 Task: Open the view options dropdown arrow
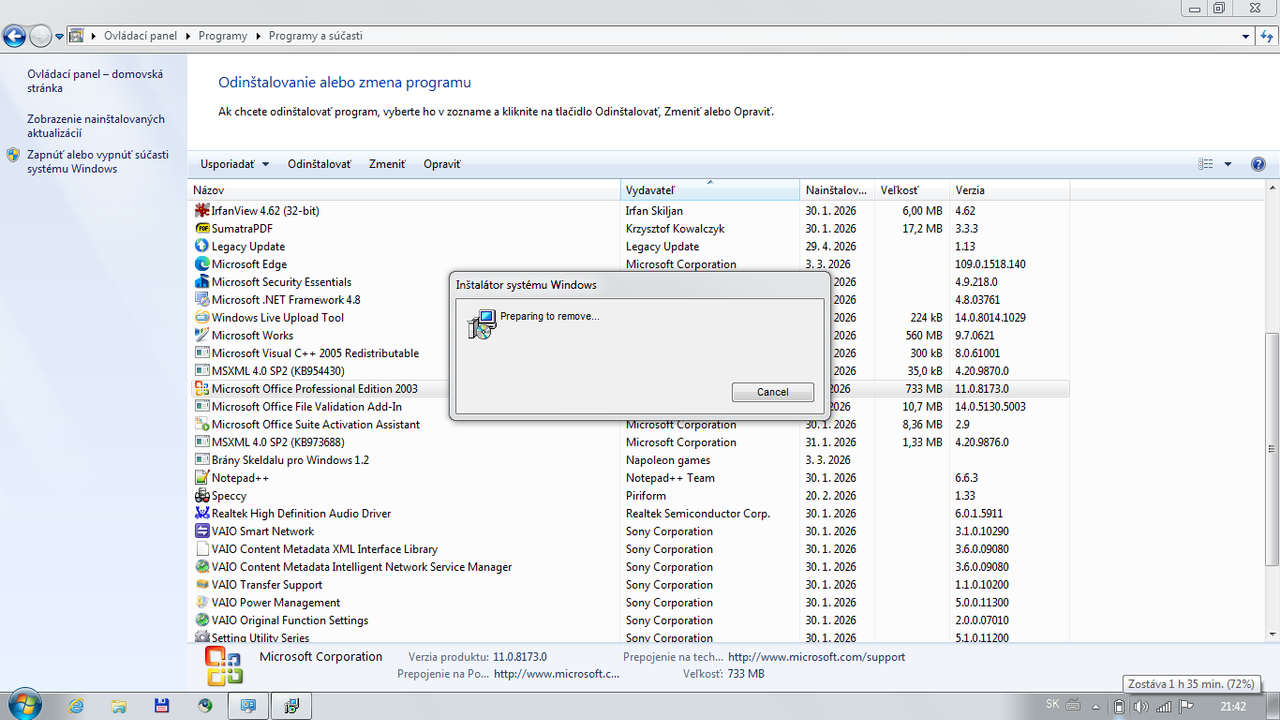point(1228,164)
